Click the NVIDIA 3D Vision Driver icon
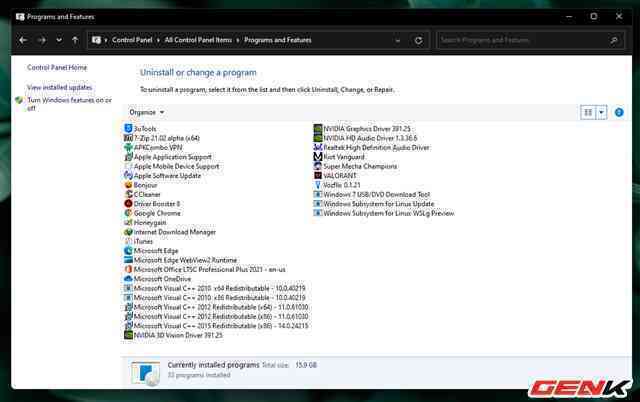The height and width of the screenshot is (402, 640). [x=128, y=335]
